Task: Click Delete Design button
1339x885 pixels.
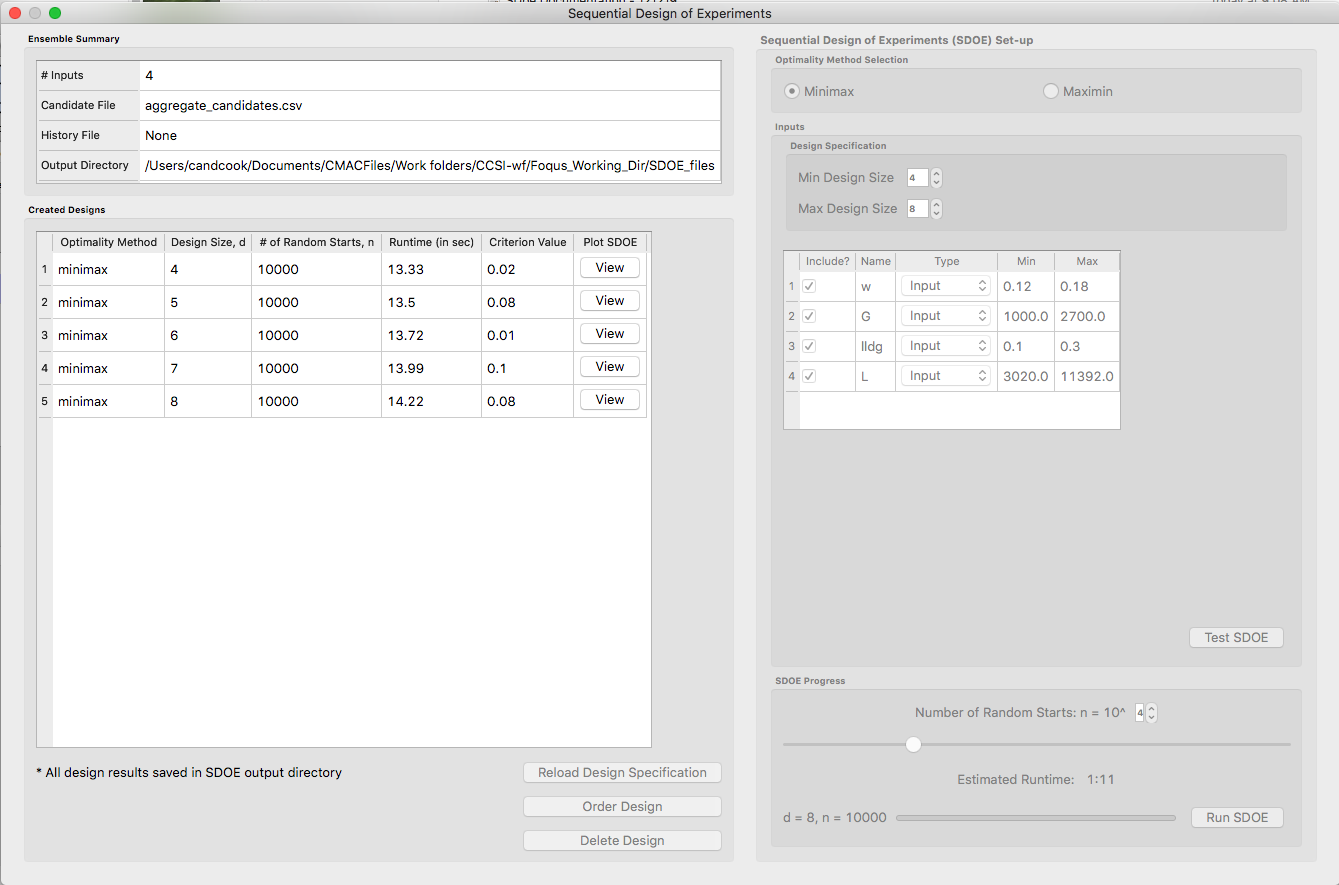Action: point(622,840)
